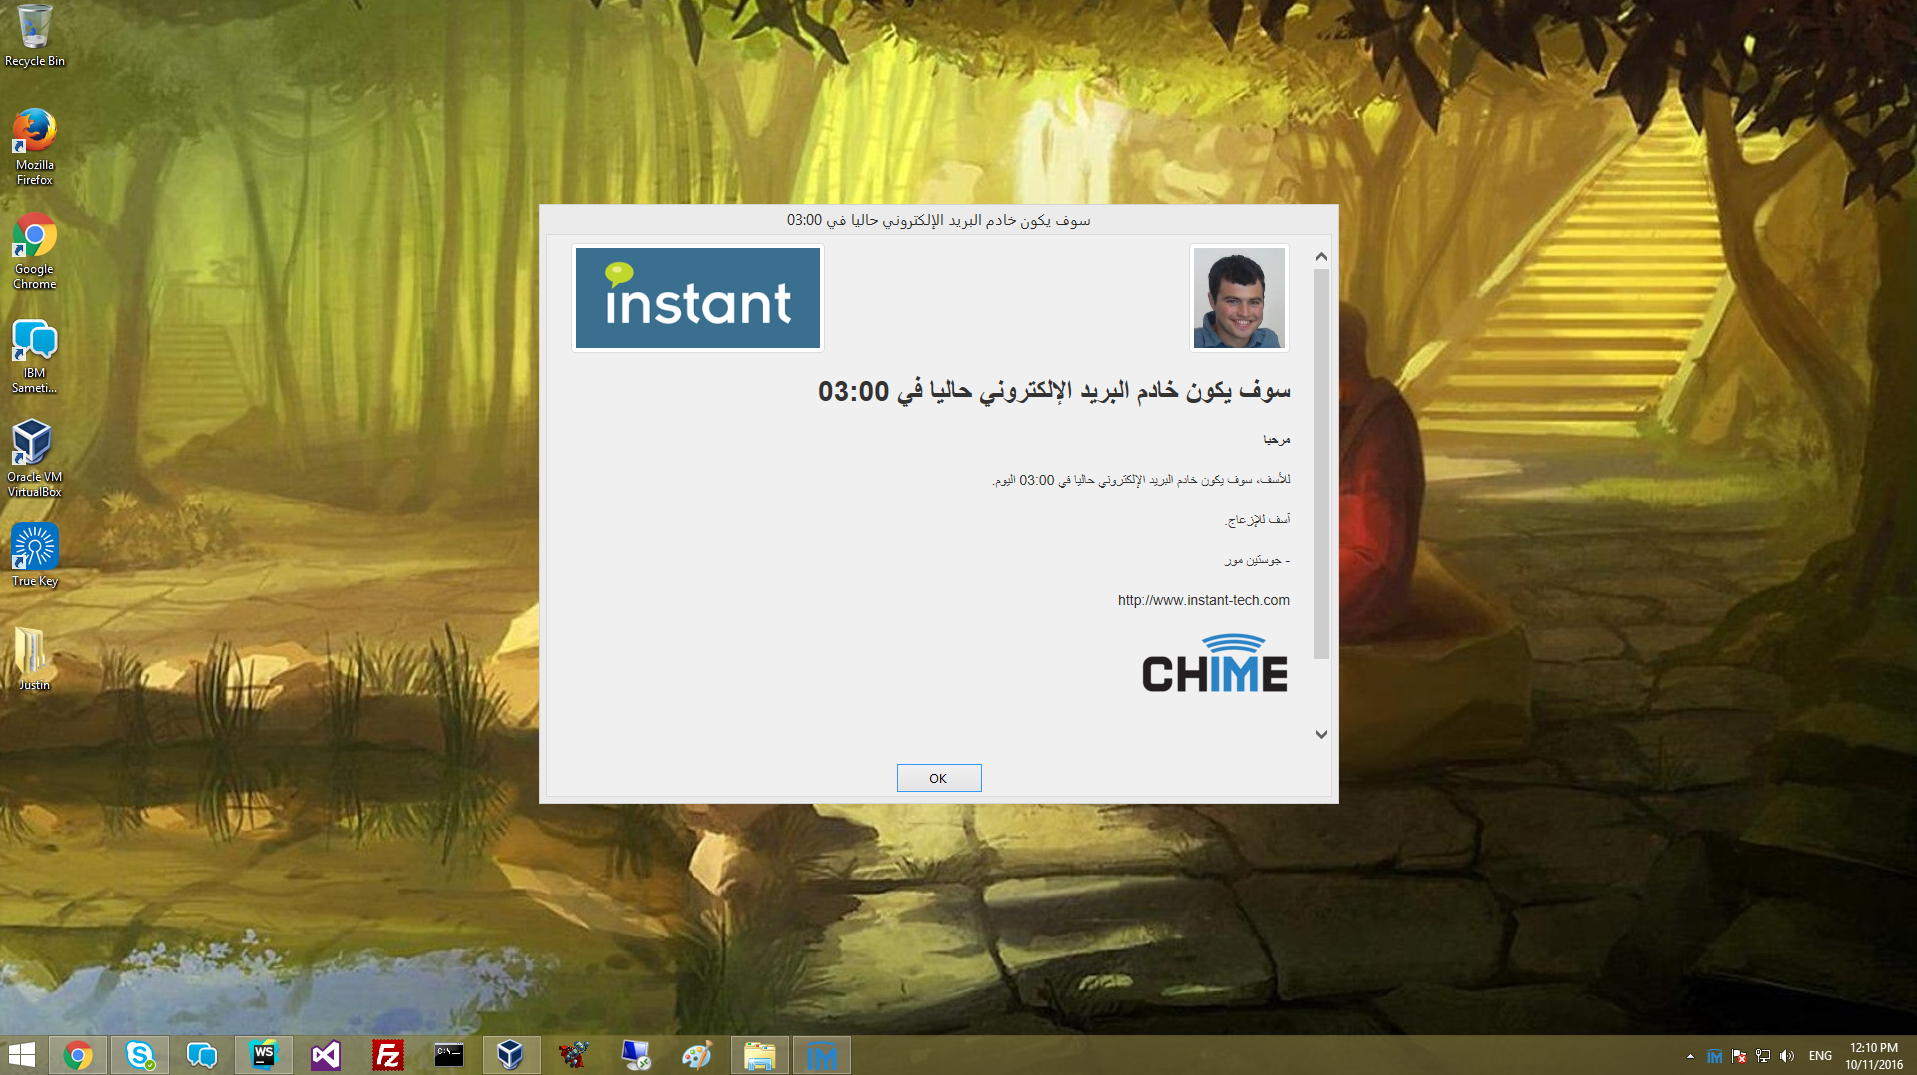Switch to WebStorm in the taskbar

pos(264,1055)
